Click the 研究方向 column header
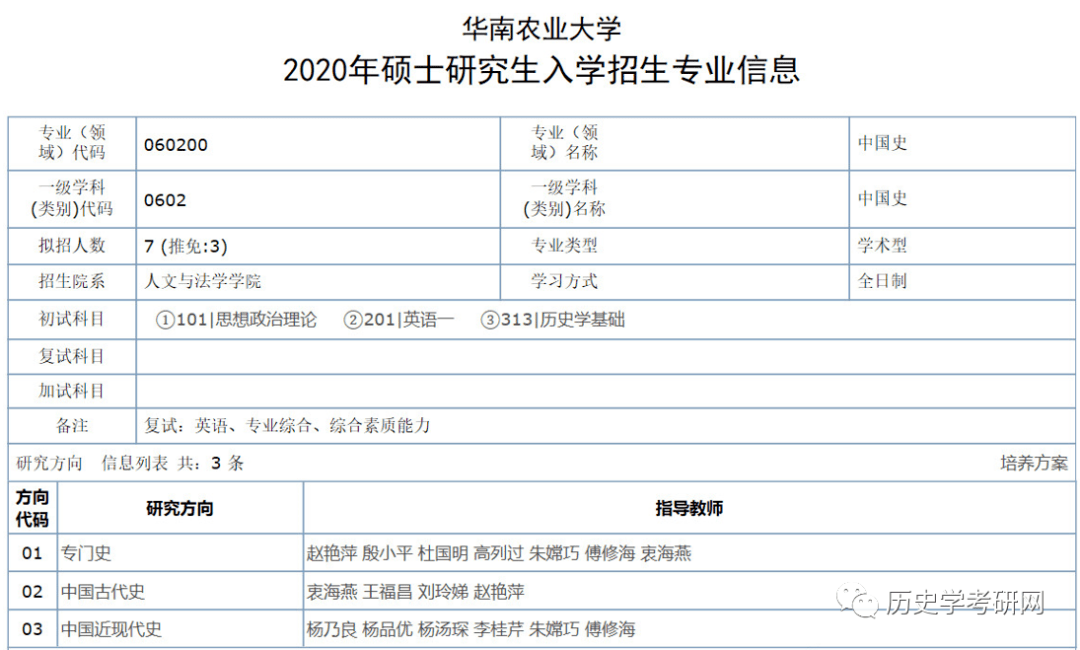1080x650 pixels. [180, 509]
